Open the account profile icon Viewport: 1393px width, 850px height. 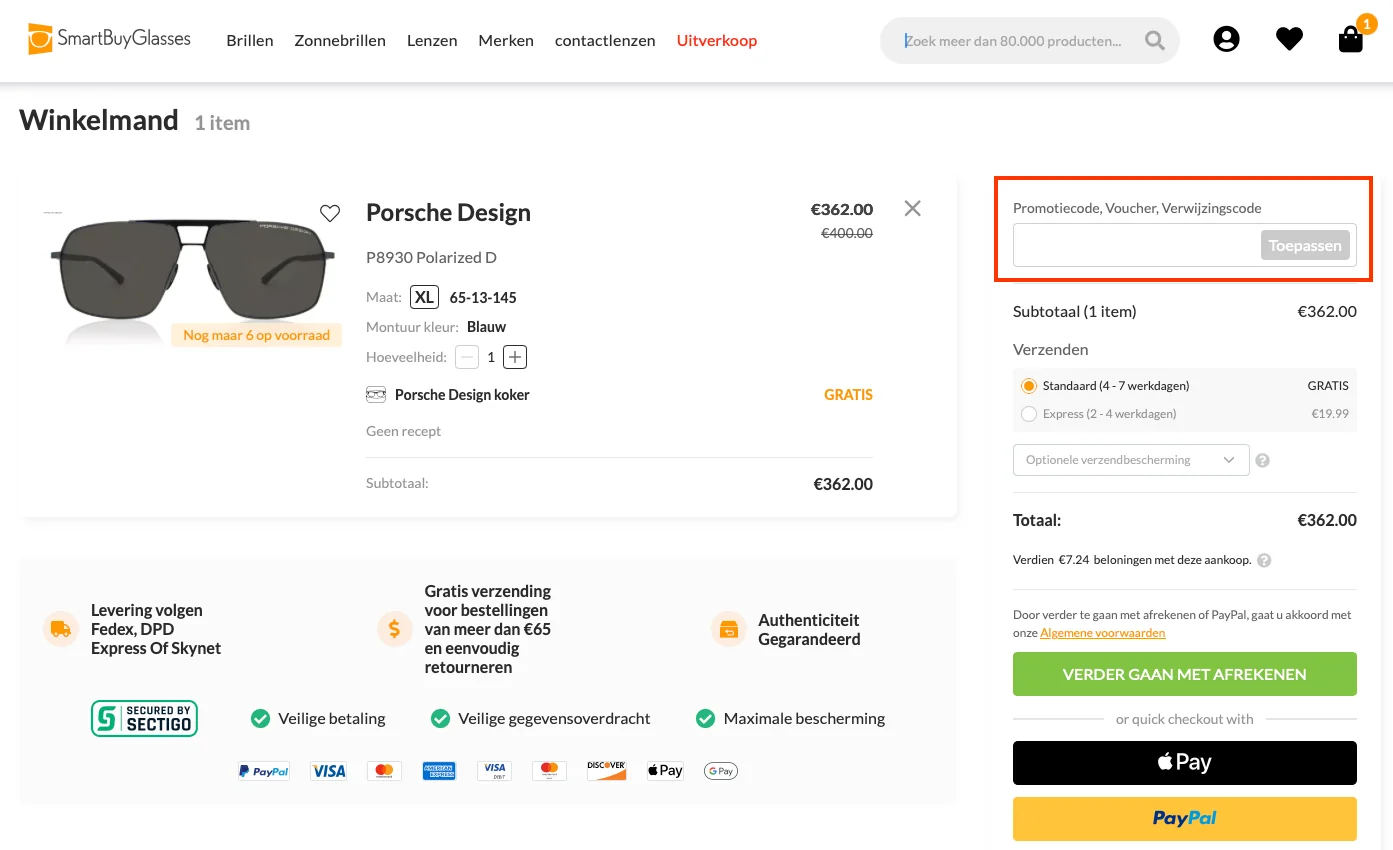point(1226,38)
